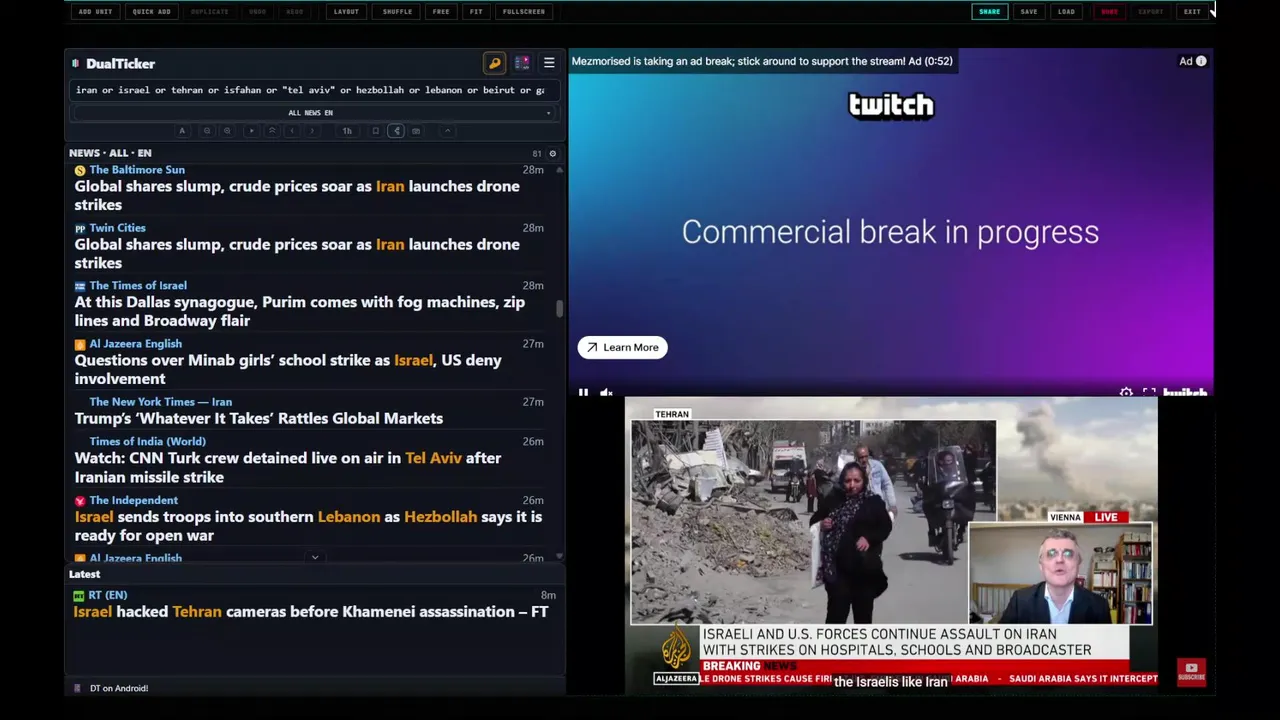Screen dimensions: 1280x720
Task: Open 'Questions over Minab girls' school strike' headline
Action: click(288, 370)
